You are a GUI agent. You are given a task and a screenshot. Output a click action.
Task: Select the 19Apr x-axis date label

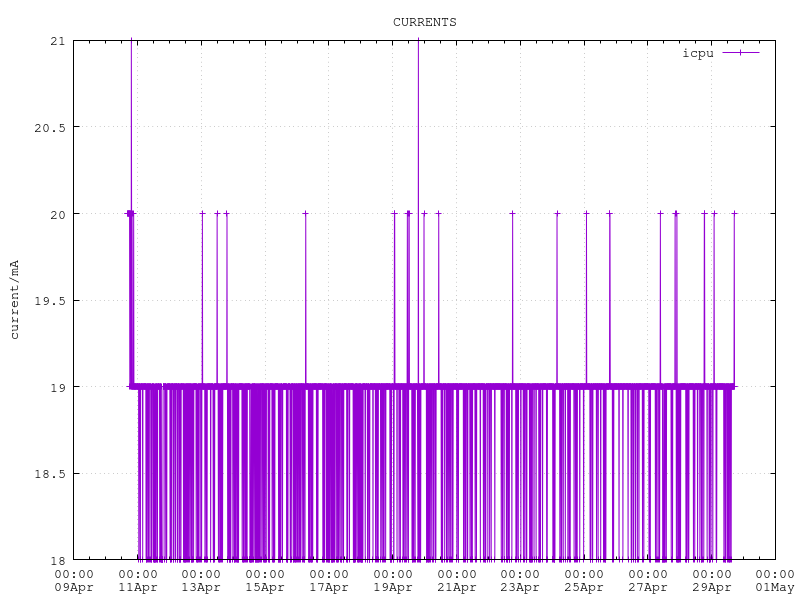[x=393, y=588]
